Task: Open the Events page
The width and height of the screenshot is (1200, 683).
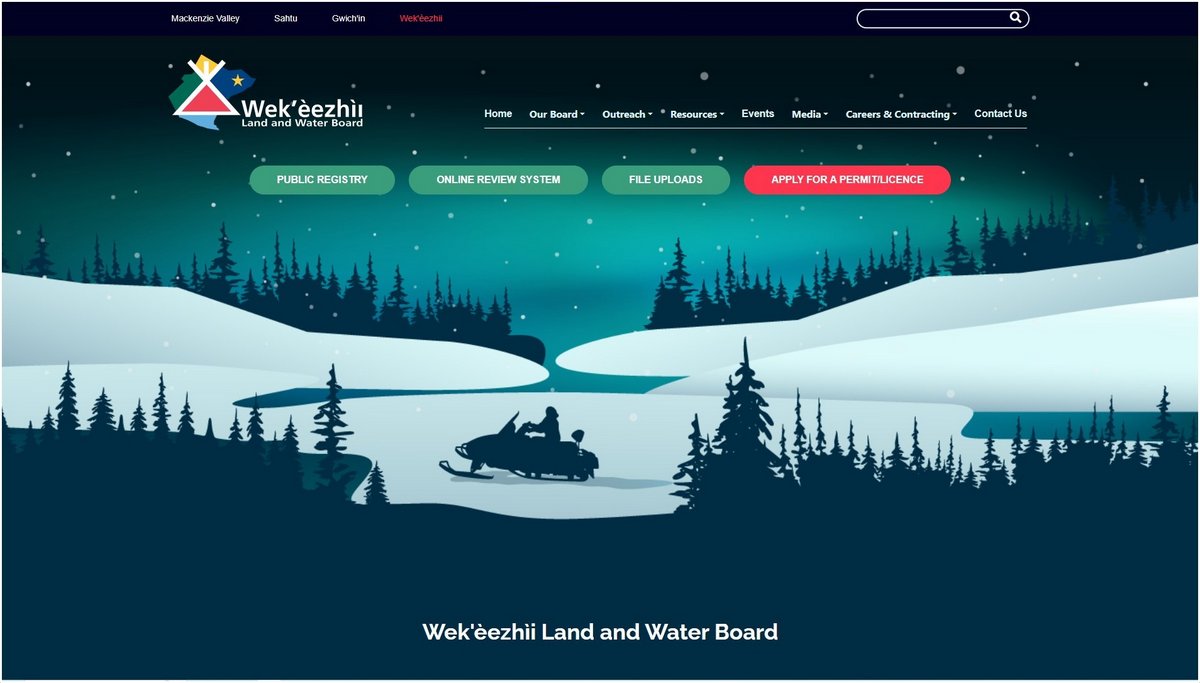Action: [758, 114]
